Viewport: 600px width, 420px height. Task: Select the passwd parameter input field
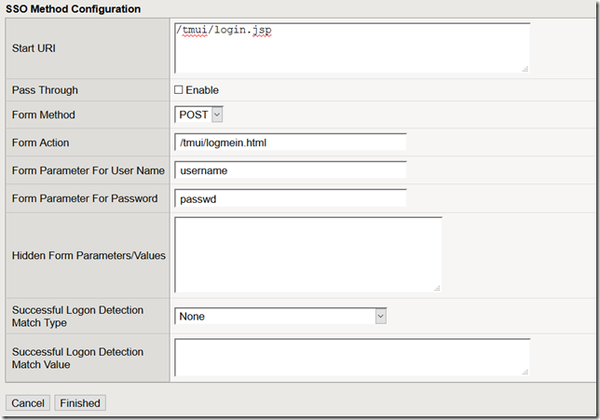tap(290, 199)
